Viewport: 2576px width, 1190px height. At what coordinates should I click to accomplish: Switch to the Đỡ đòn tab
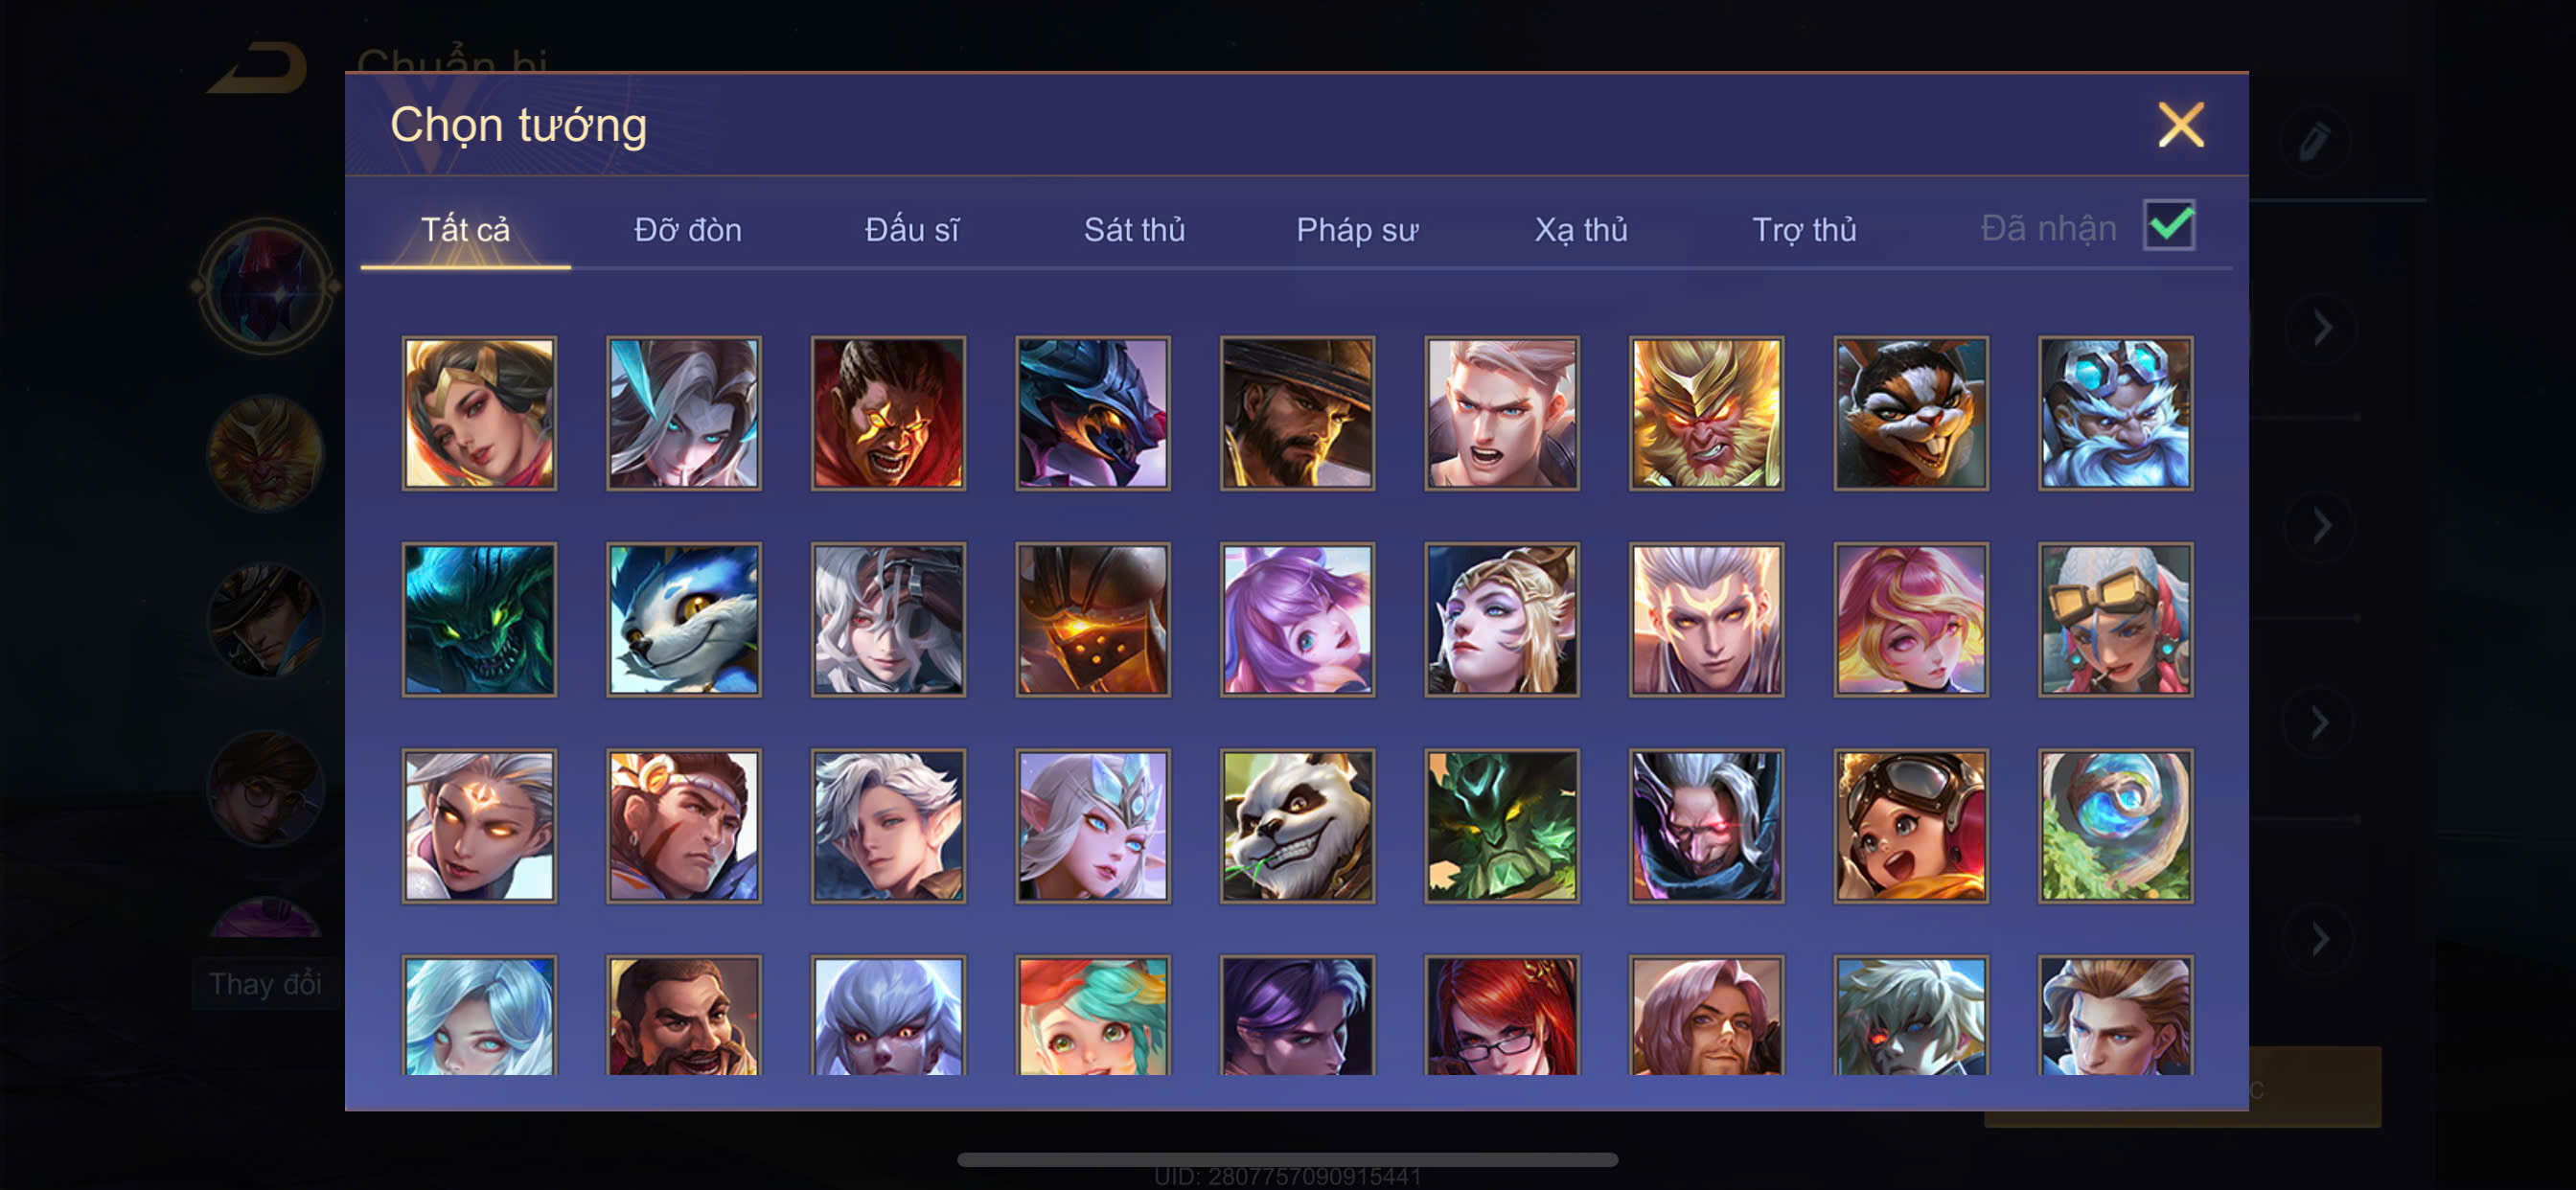pos(688,230)
